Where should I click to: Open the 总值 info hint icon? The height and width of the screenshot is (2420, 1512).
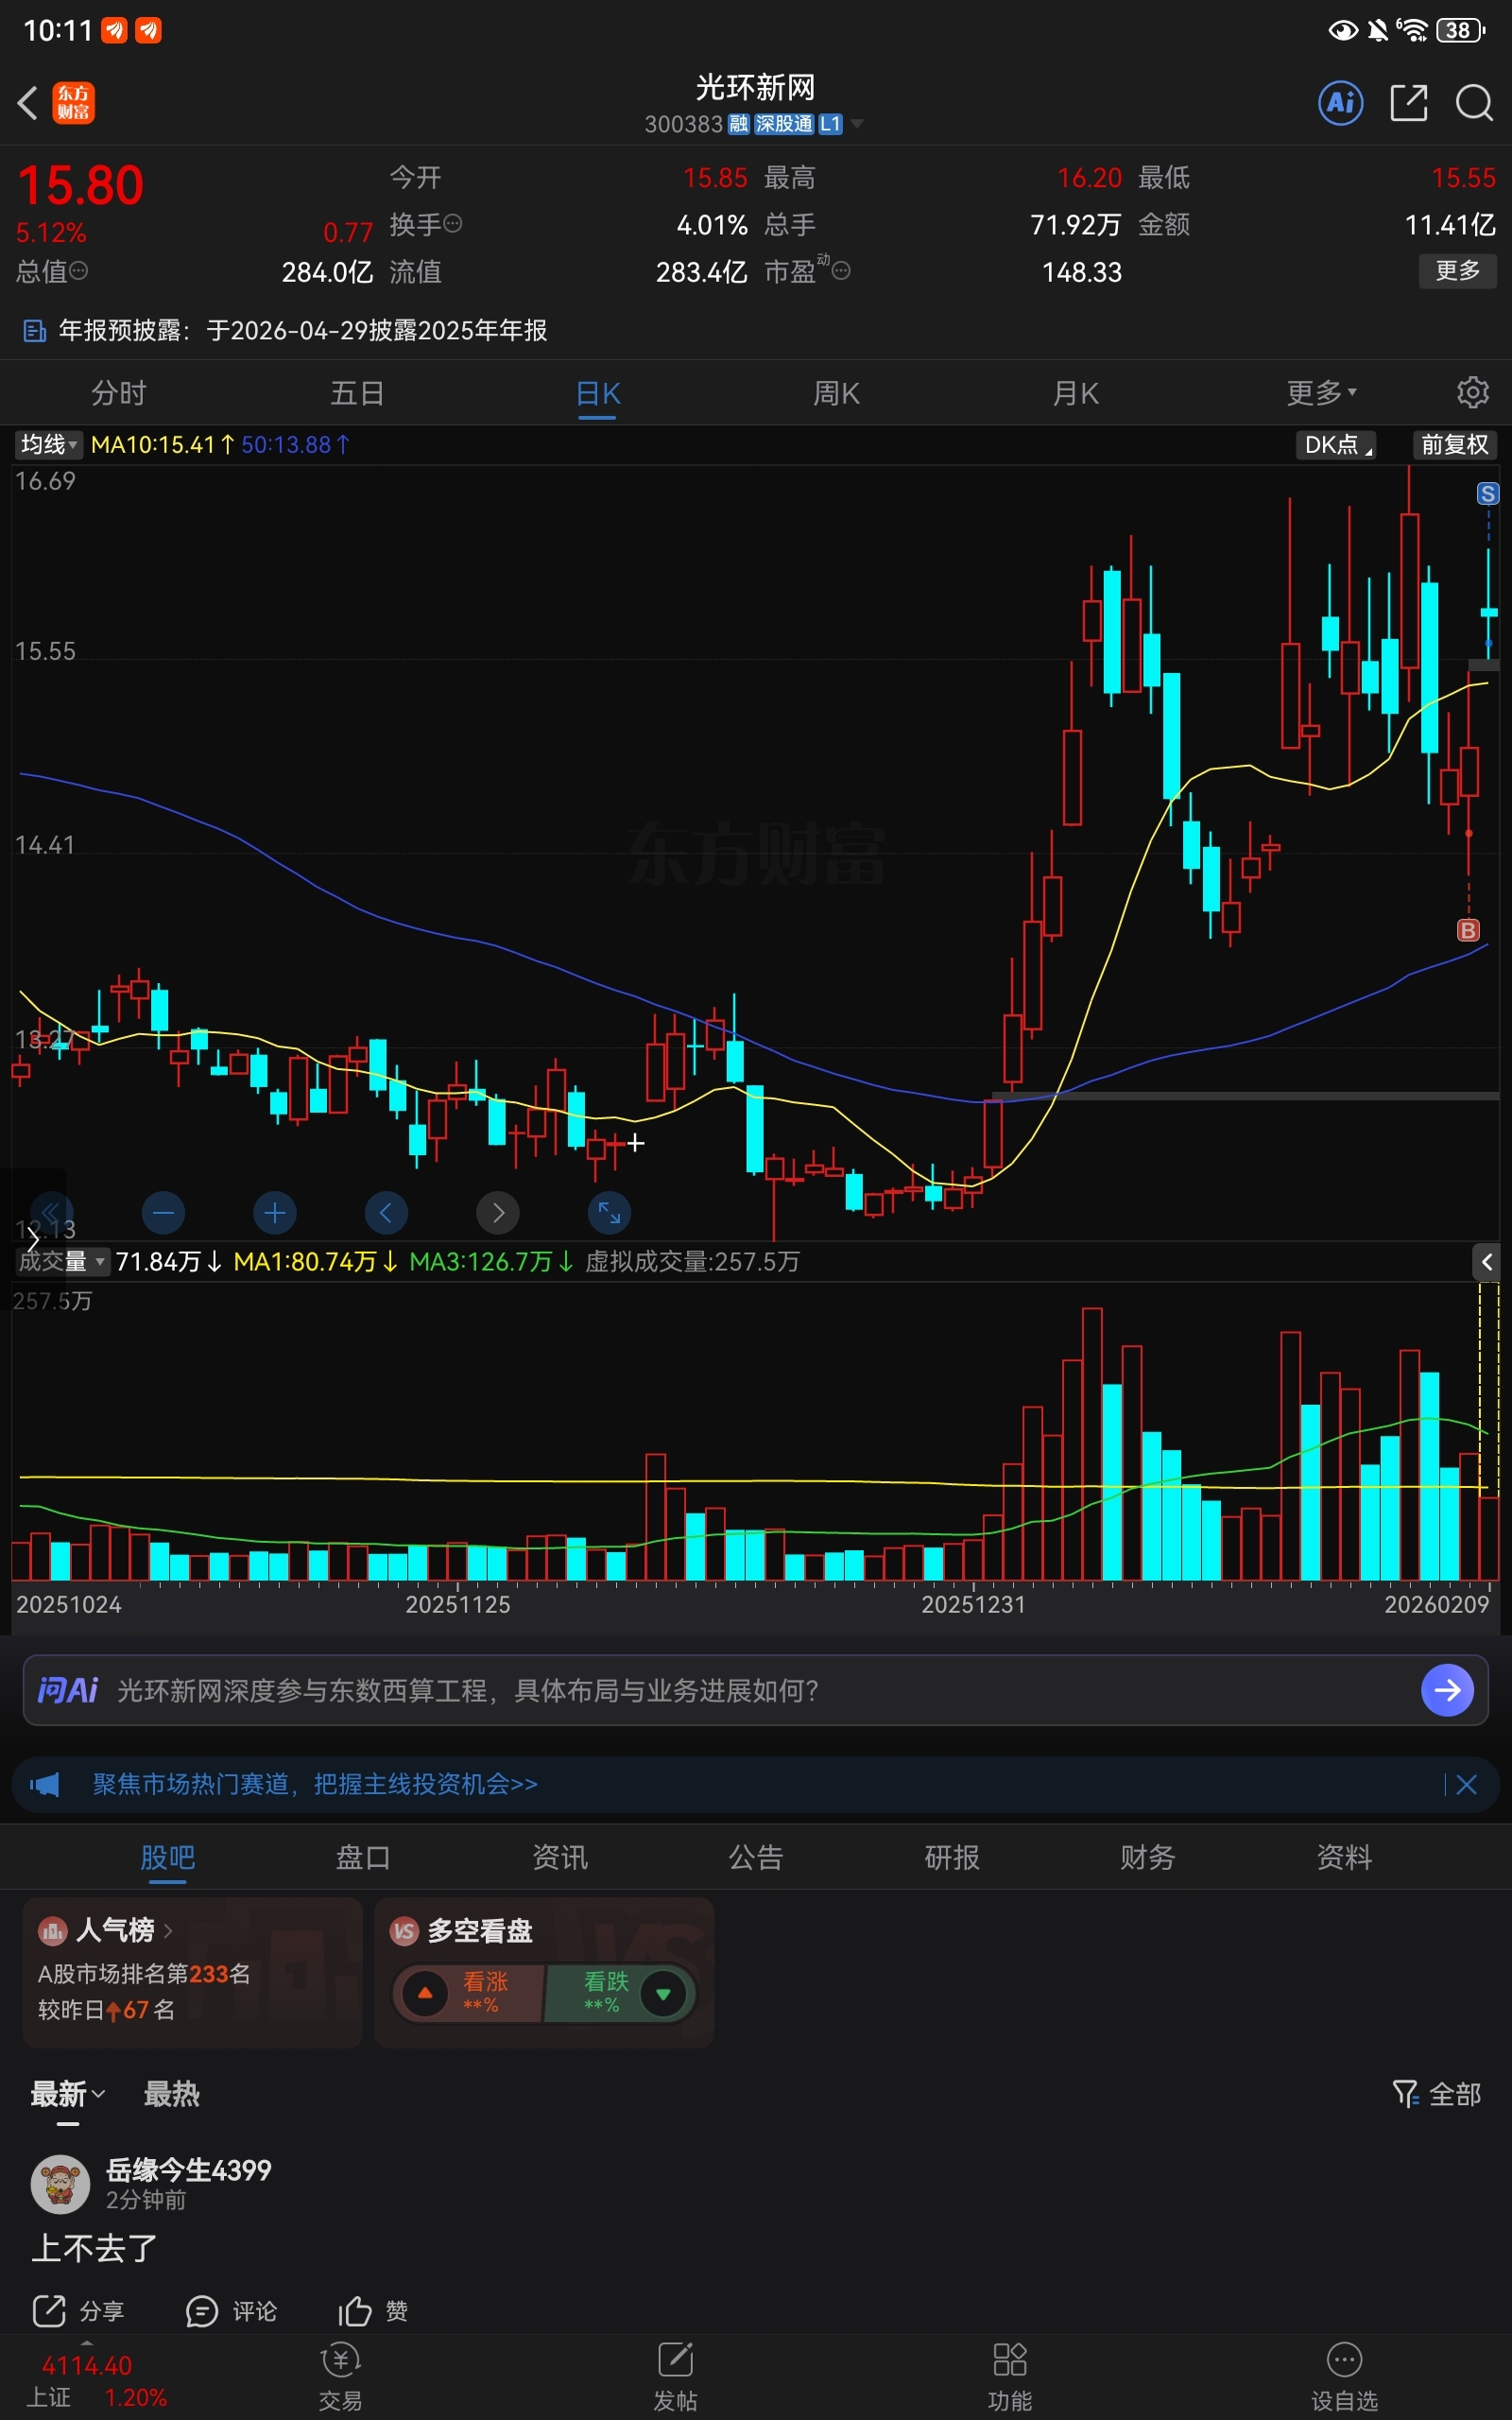click(79, 271)
